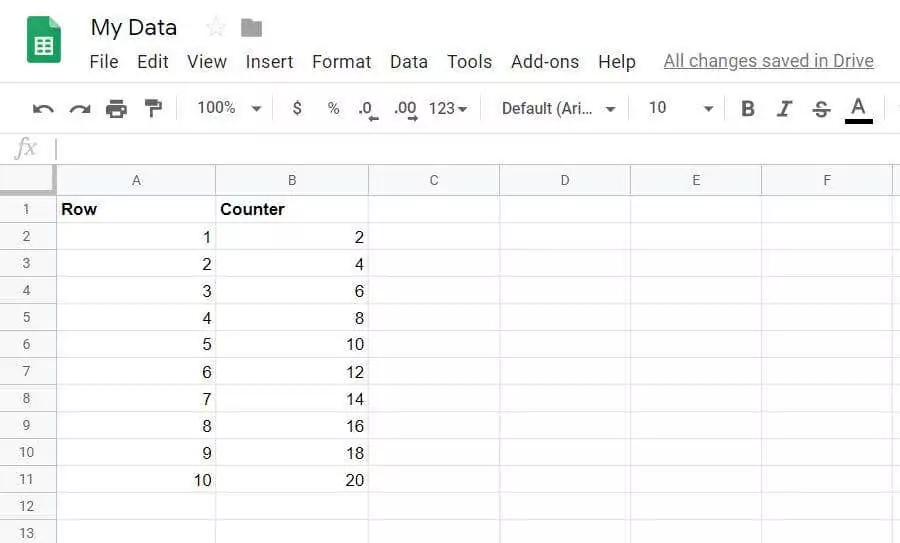Open the Add-ons menu
The image size is (900, 543).
(x=544, y=62)
